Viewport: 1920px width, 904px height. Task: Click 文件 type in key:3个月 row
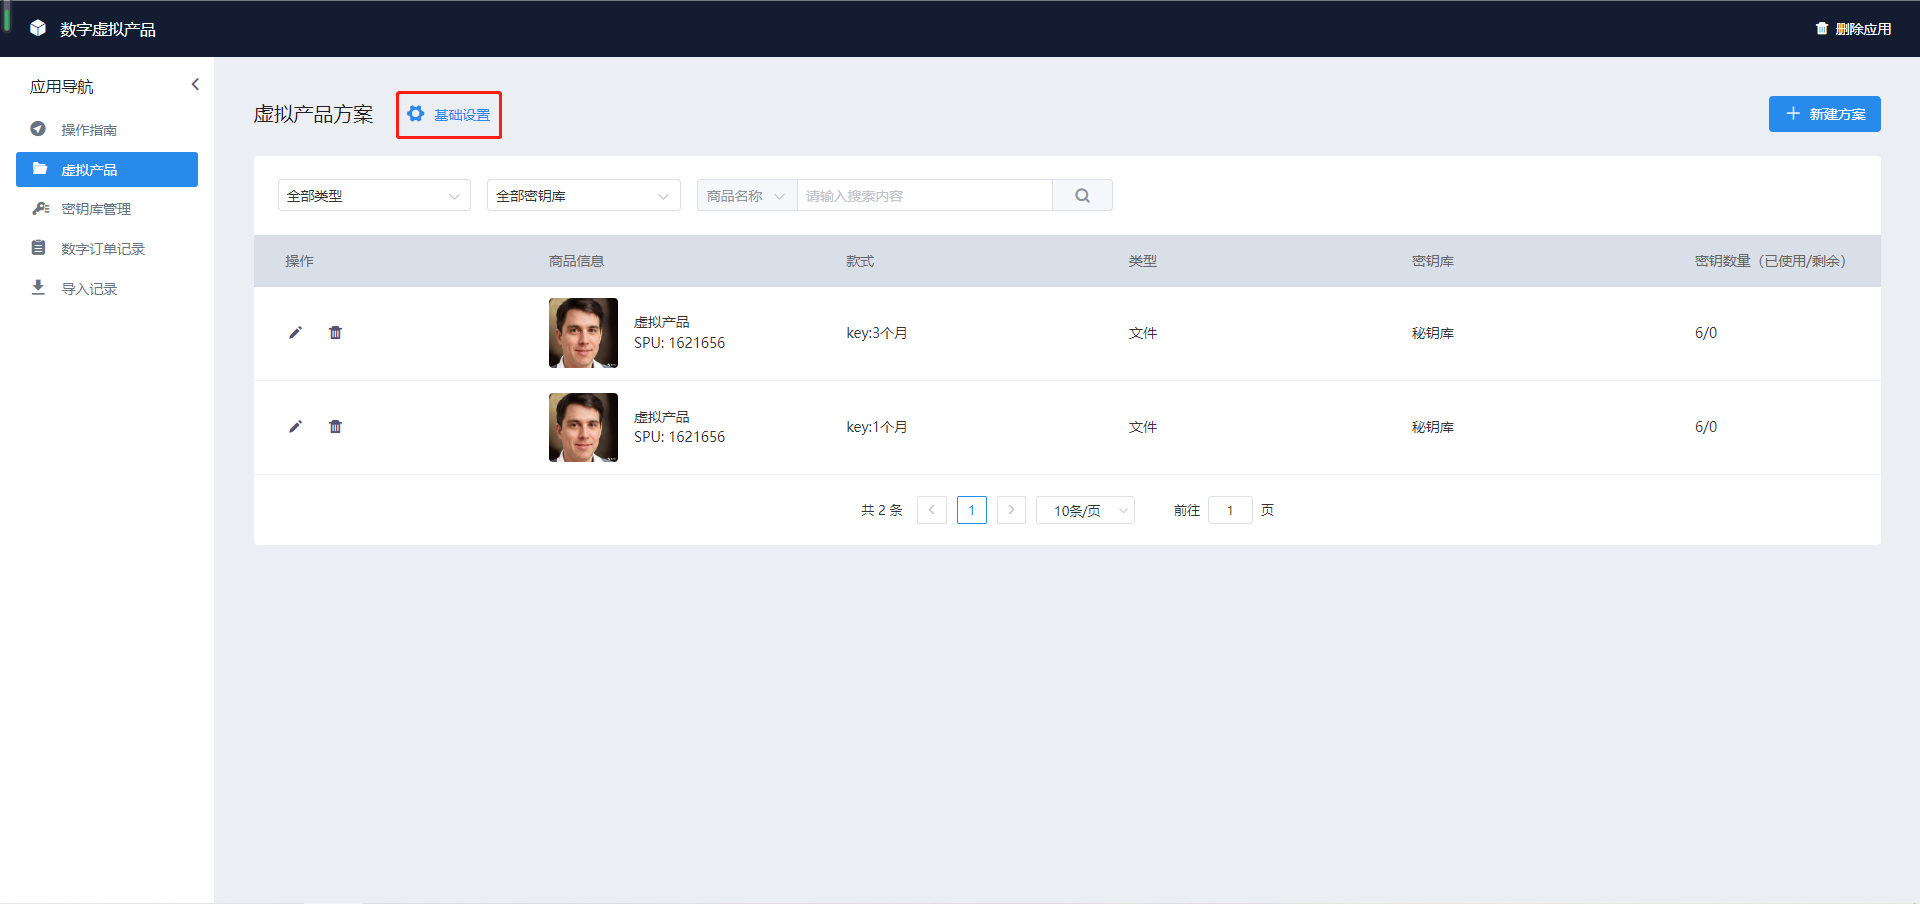(x=1143, y=333)
